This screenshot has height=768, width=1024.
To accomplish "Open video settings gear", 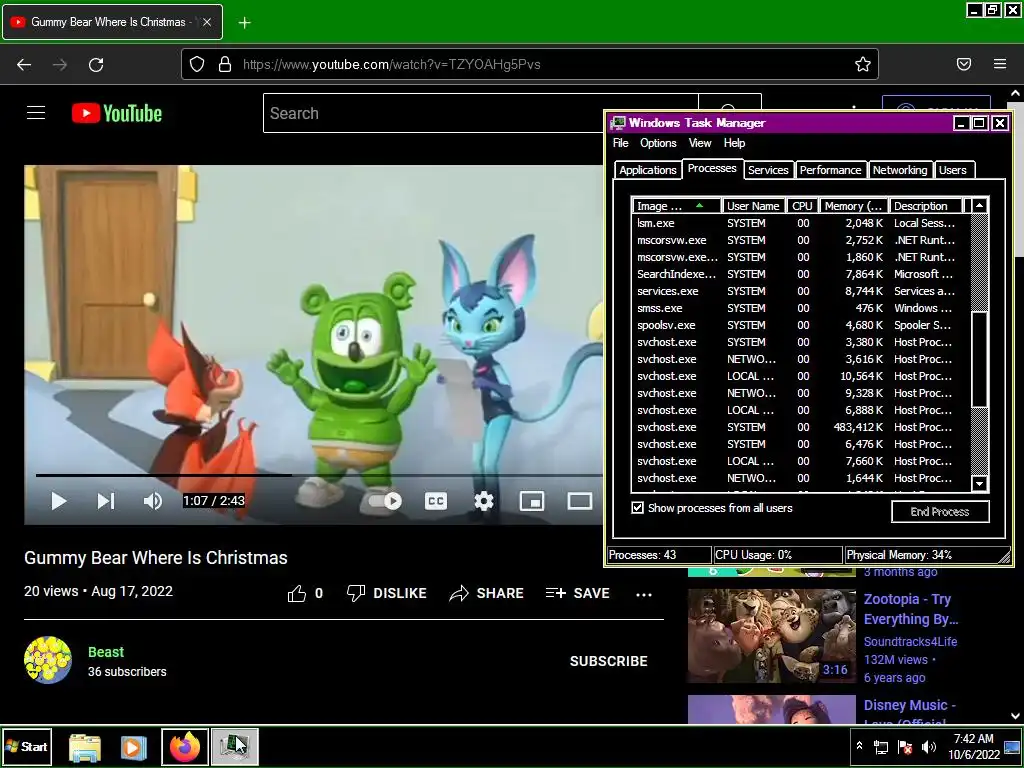I will pyautogui.click(x=483, y=501).
